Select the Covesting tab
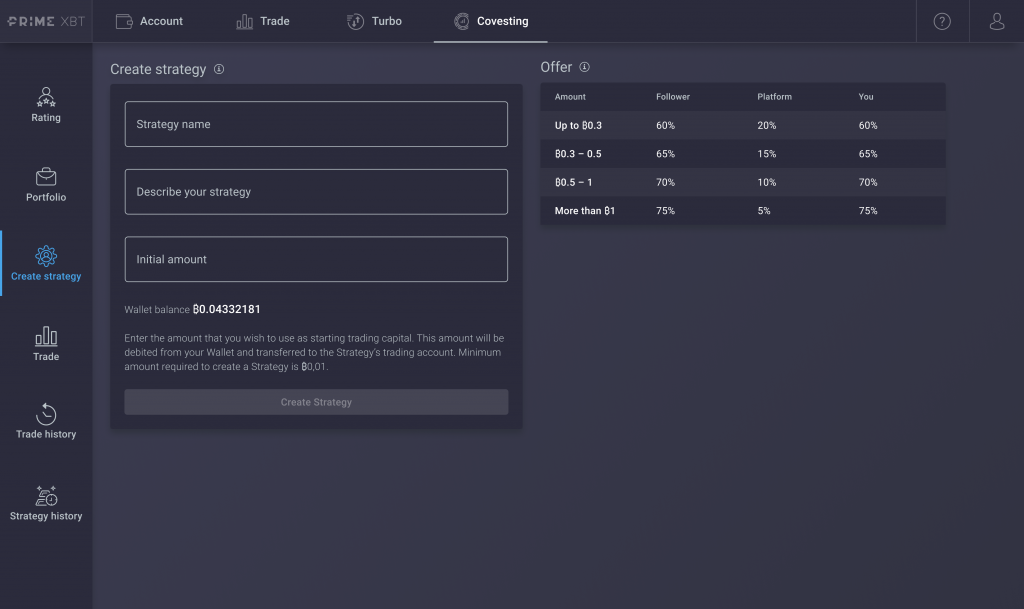The height and width of the screenshot is (609, 1024). (491, 20)
